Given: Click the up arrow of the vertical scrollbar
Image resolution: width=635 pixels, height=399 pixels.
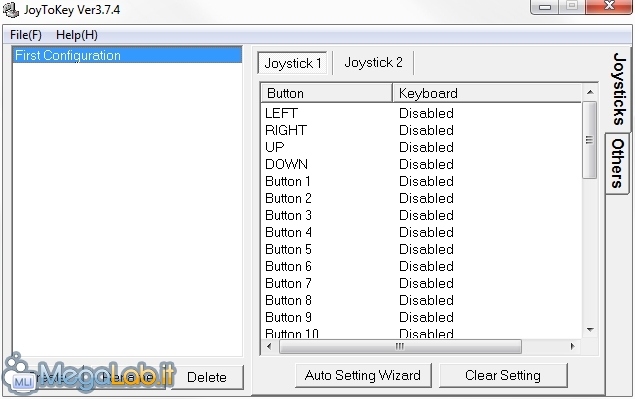Looking at the screenshot, I should coord(590,92).
